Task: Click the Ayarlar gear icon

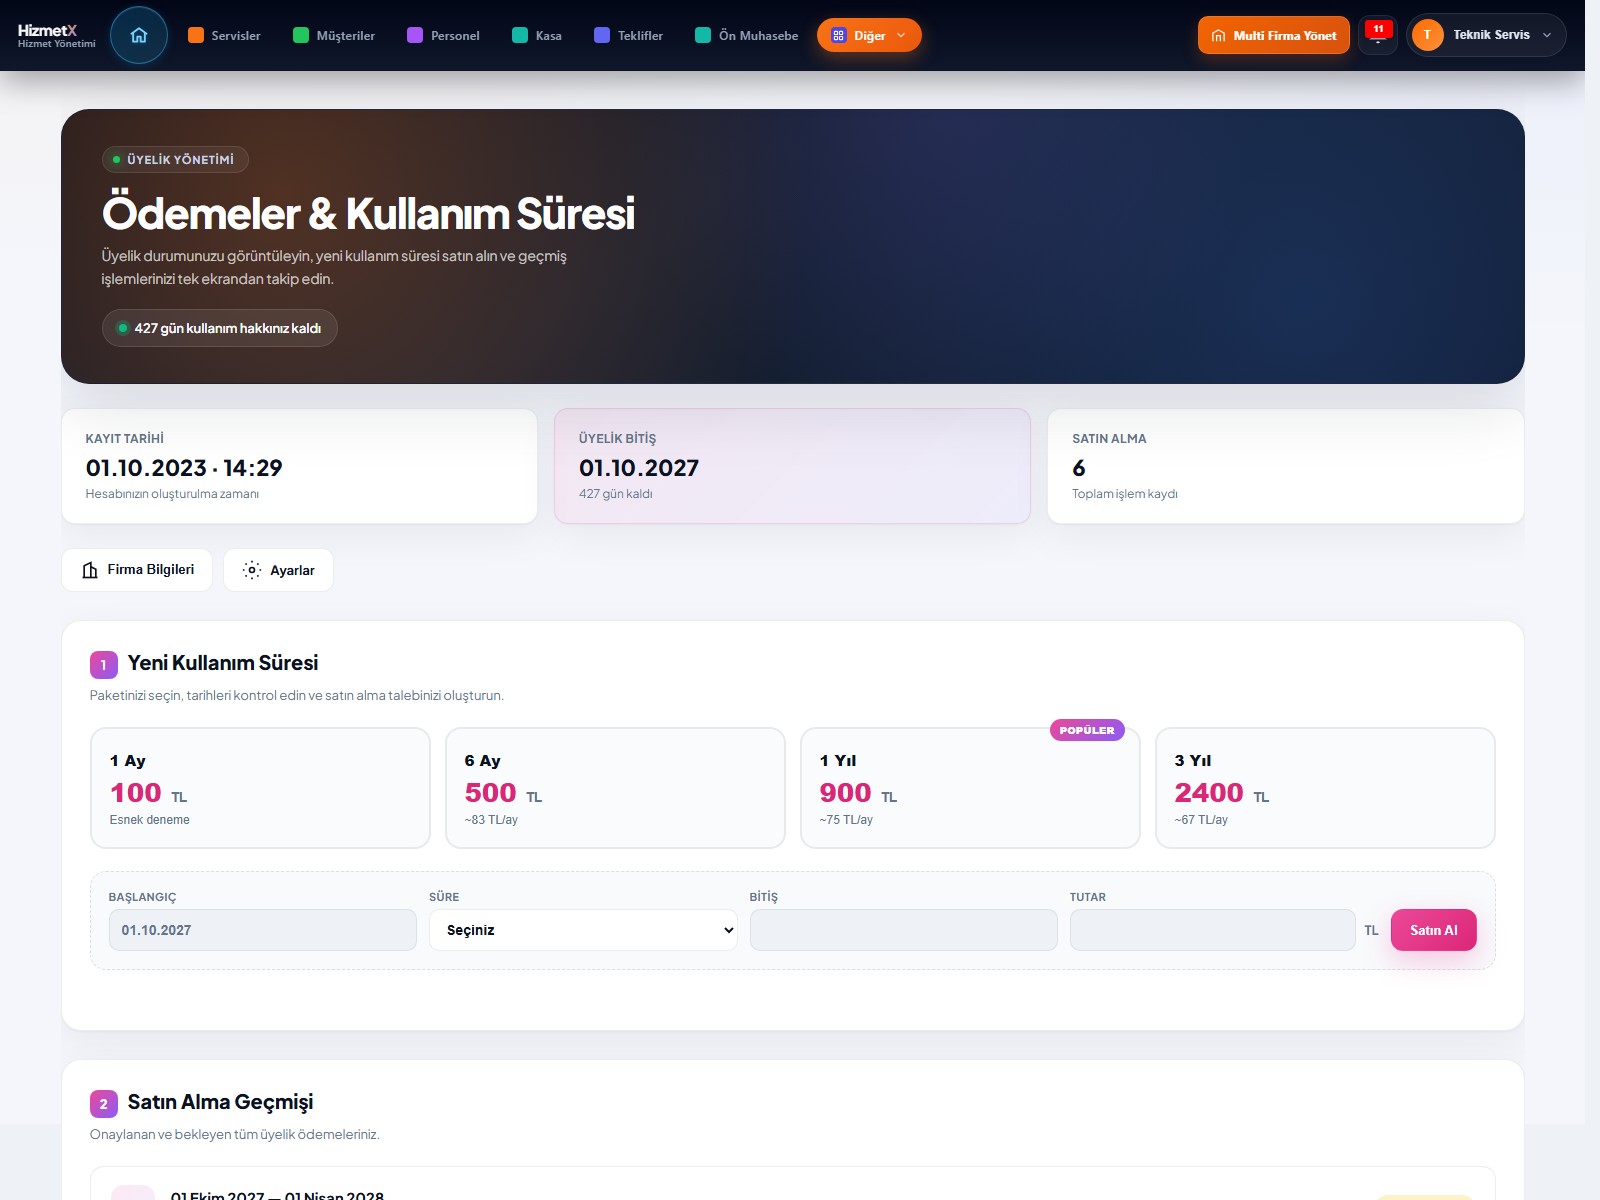Action: click(x=252, y=570)
